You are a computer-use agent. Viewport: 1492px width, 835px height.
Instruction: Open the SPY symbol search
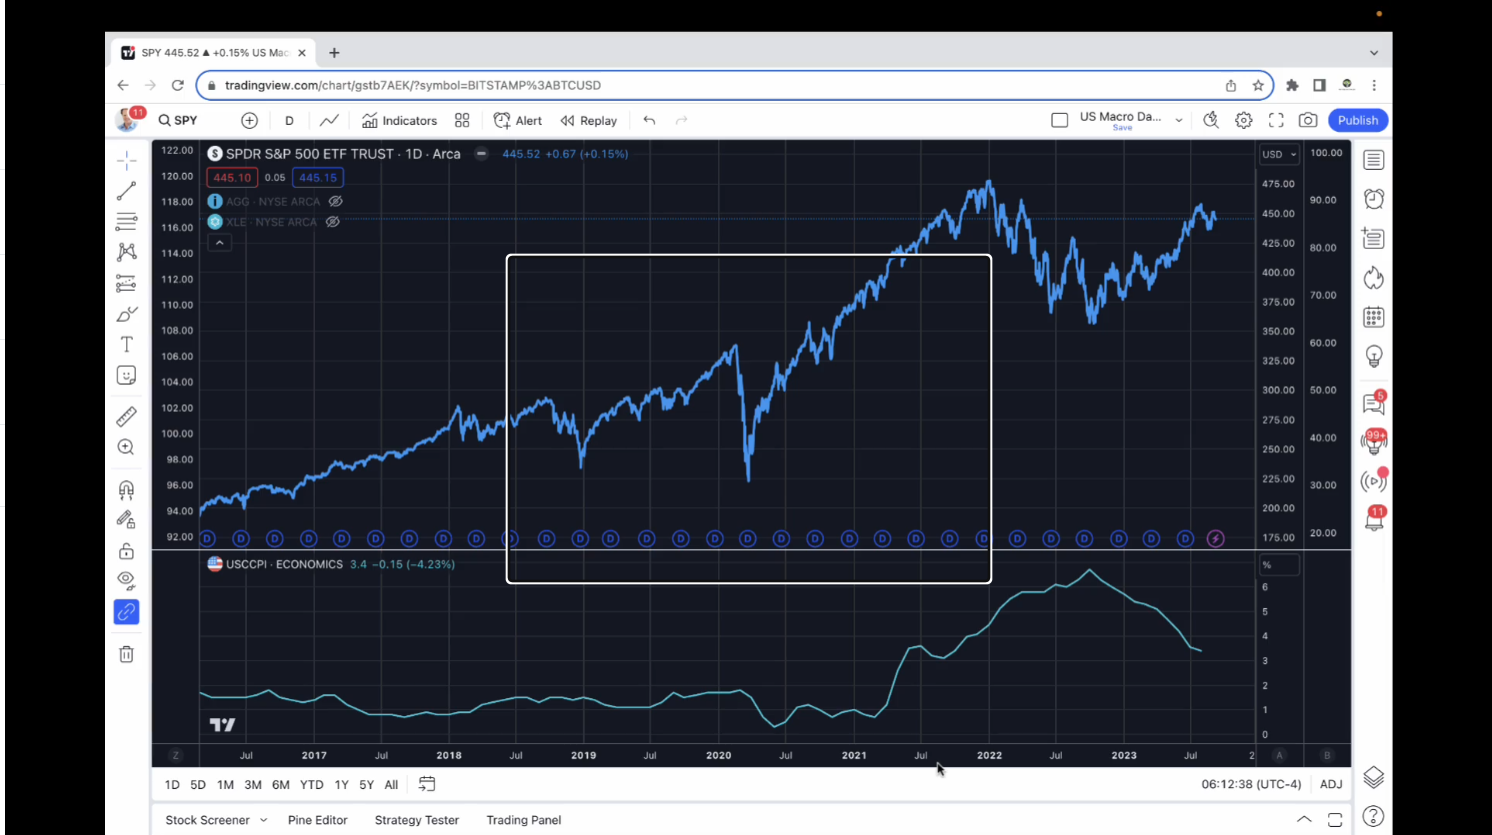pos(178,120)
